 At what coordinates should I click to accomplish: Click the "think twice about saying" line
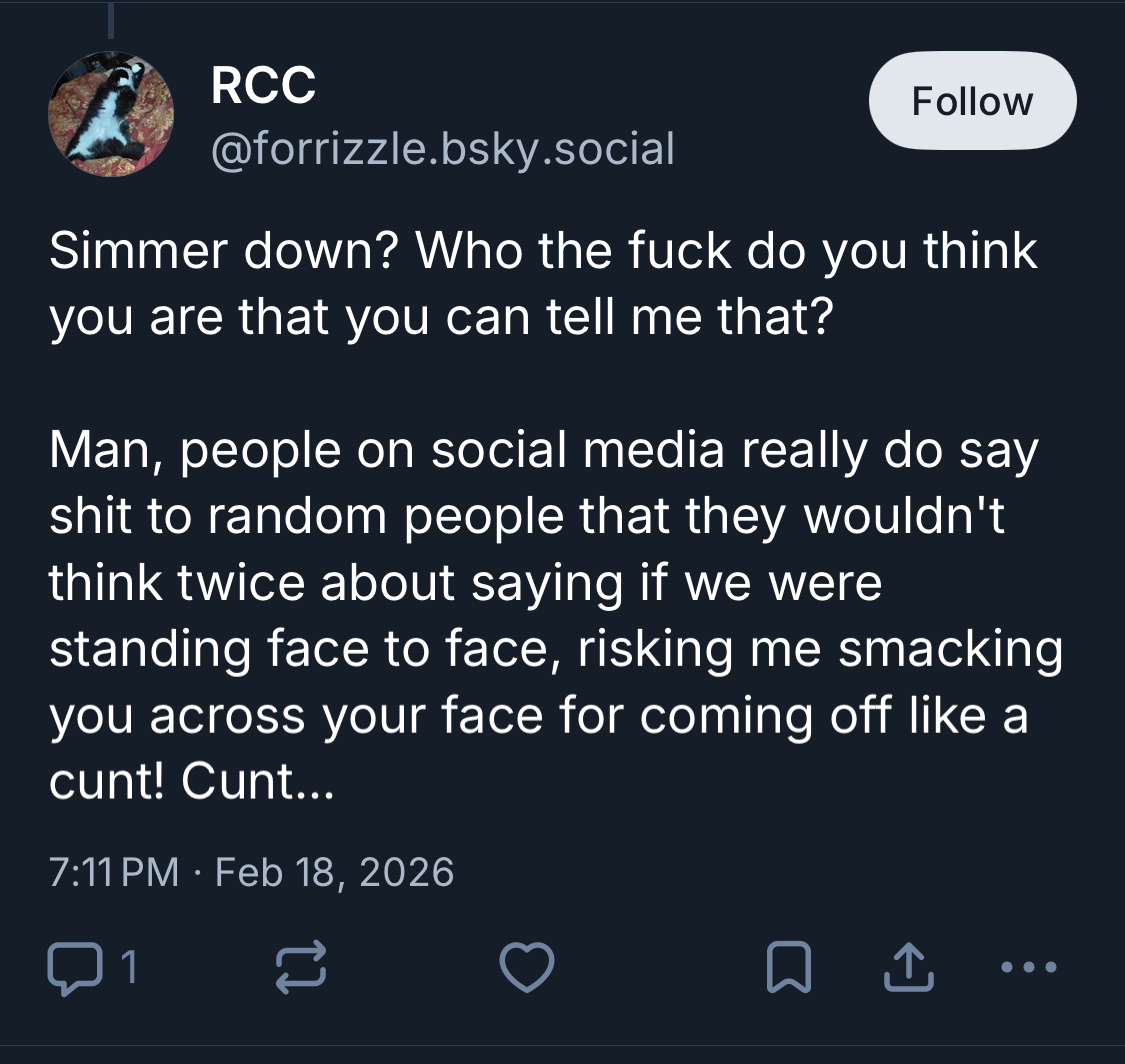[465, 582]
